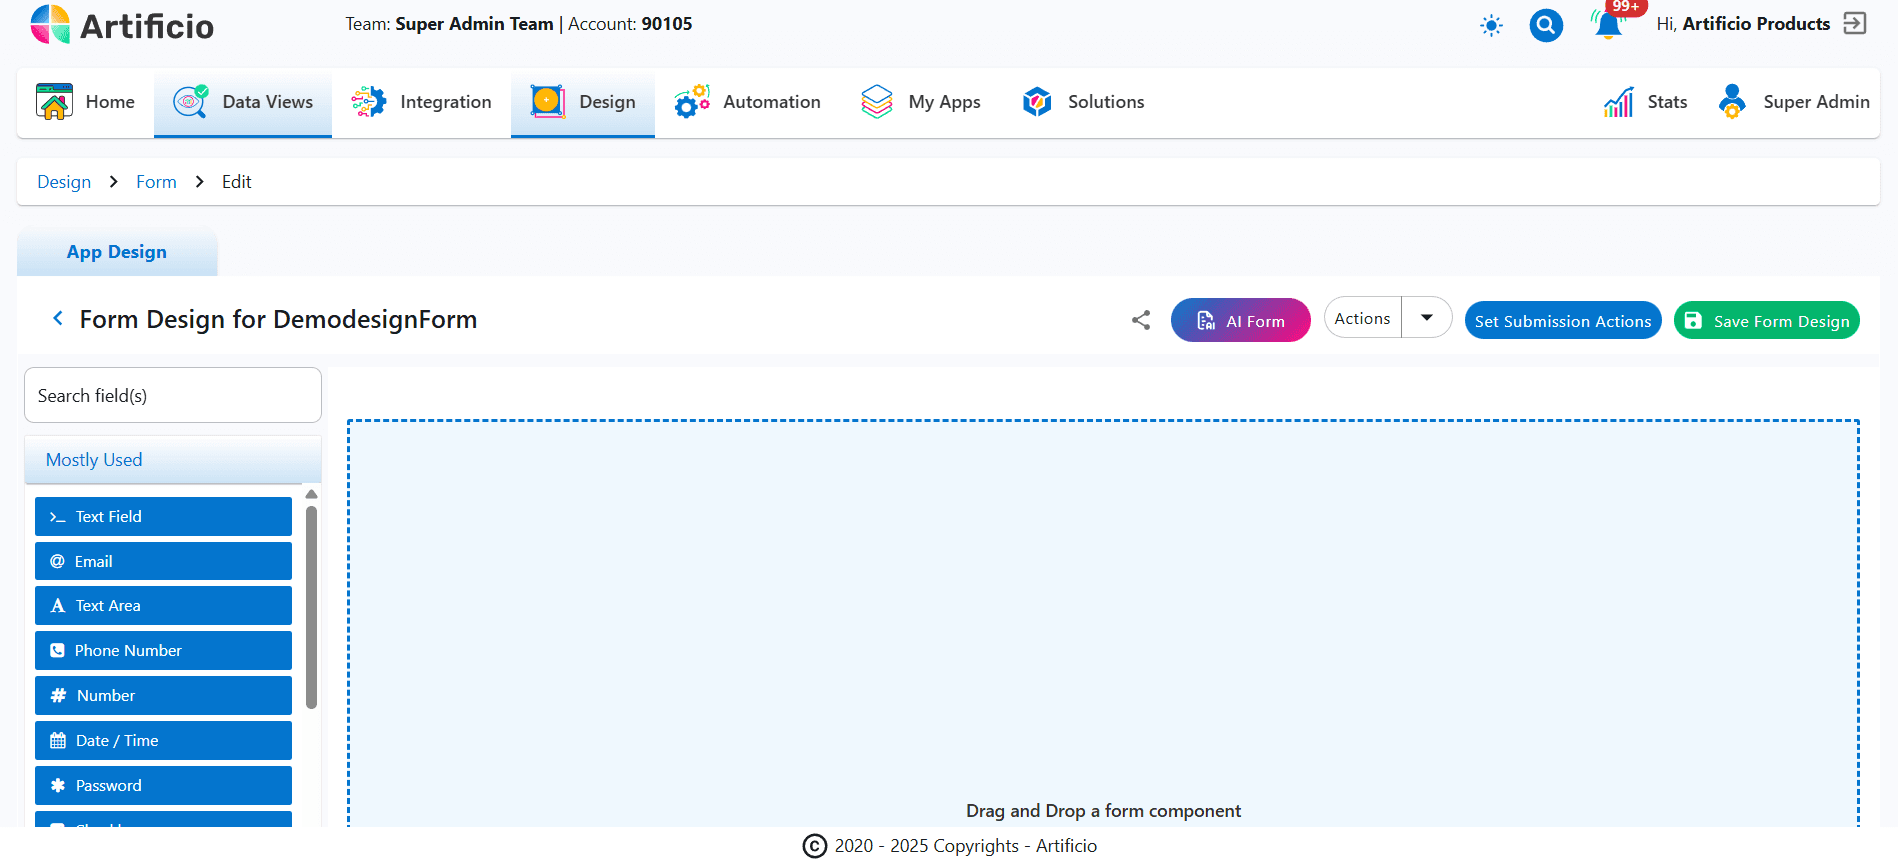Open the notifications bell icon
Image resolution: width=1898 pixels, height=860 pixels.
1608,25
